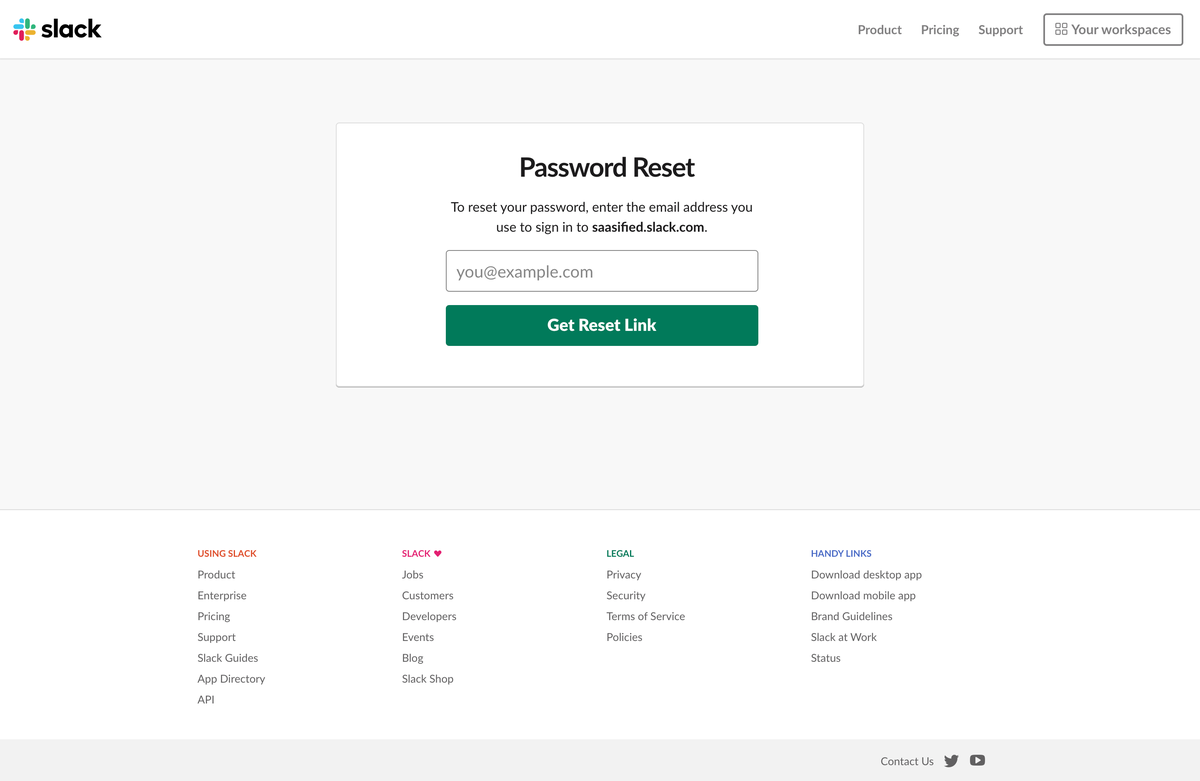Viewport: 1200px width, 781px height.
Task: View Terms of Service link
Action: tap(646, 616)
